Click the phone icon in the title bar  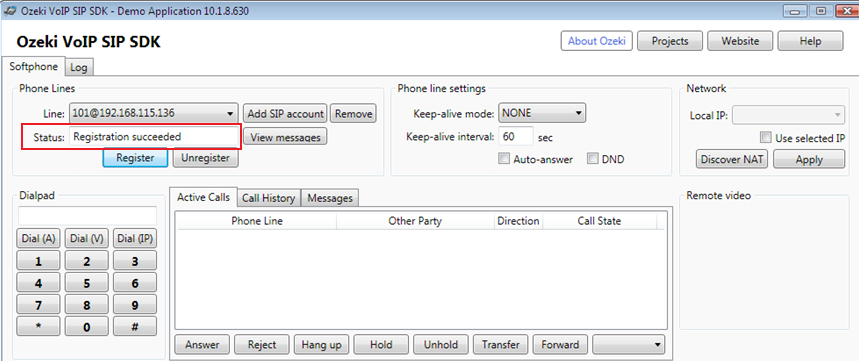pos(9,12)
